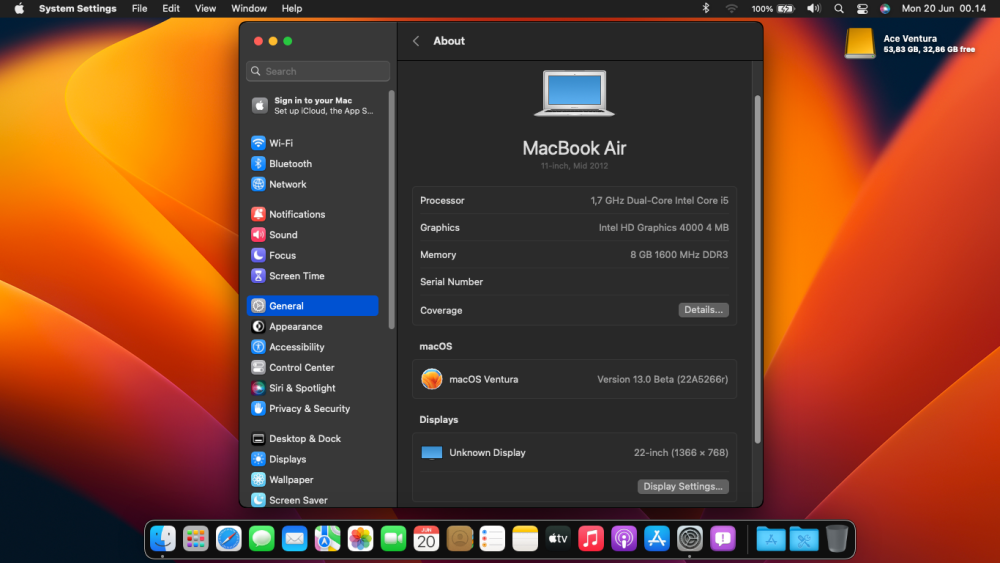Open Siri & Spotlight settings
This screenshot has width=1000, height=563.
coord(312,388)
